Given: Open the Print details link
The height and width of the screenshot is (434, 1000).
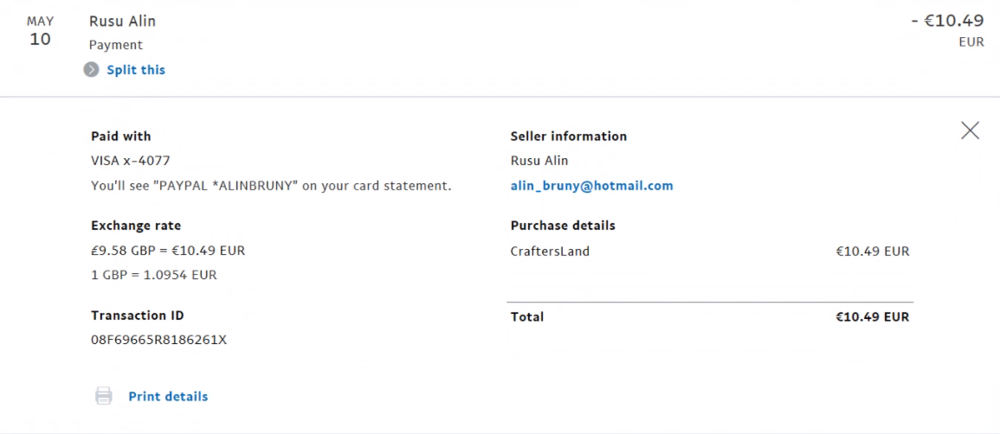Looking at the screenshot, I should point(168,397).
